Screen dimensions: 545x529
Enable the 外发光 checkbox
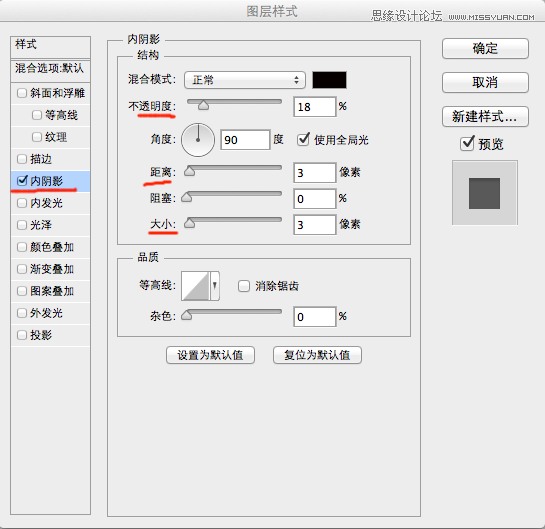point(22,313)
